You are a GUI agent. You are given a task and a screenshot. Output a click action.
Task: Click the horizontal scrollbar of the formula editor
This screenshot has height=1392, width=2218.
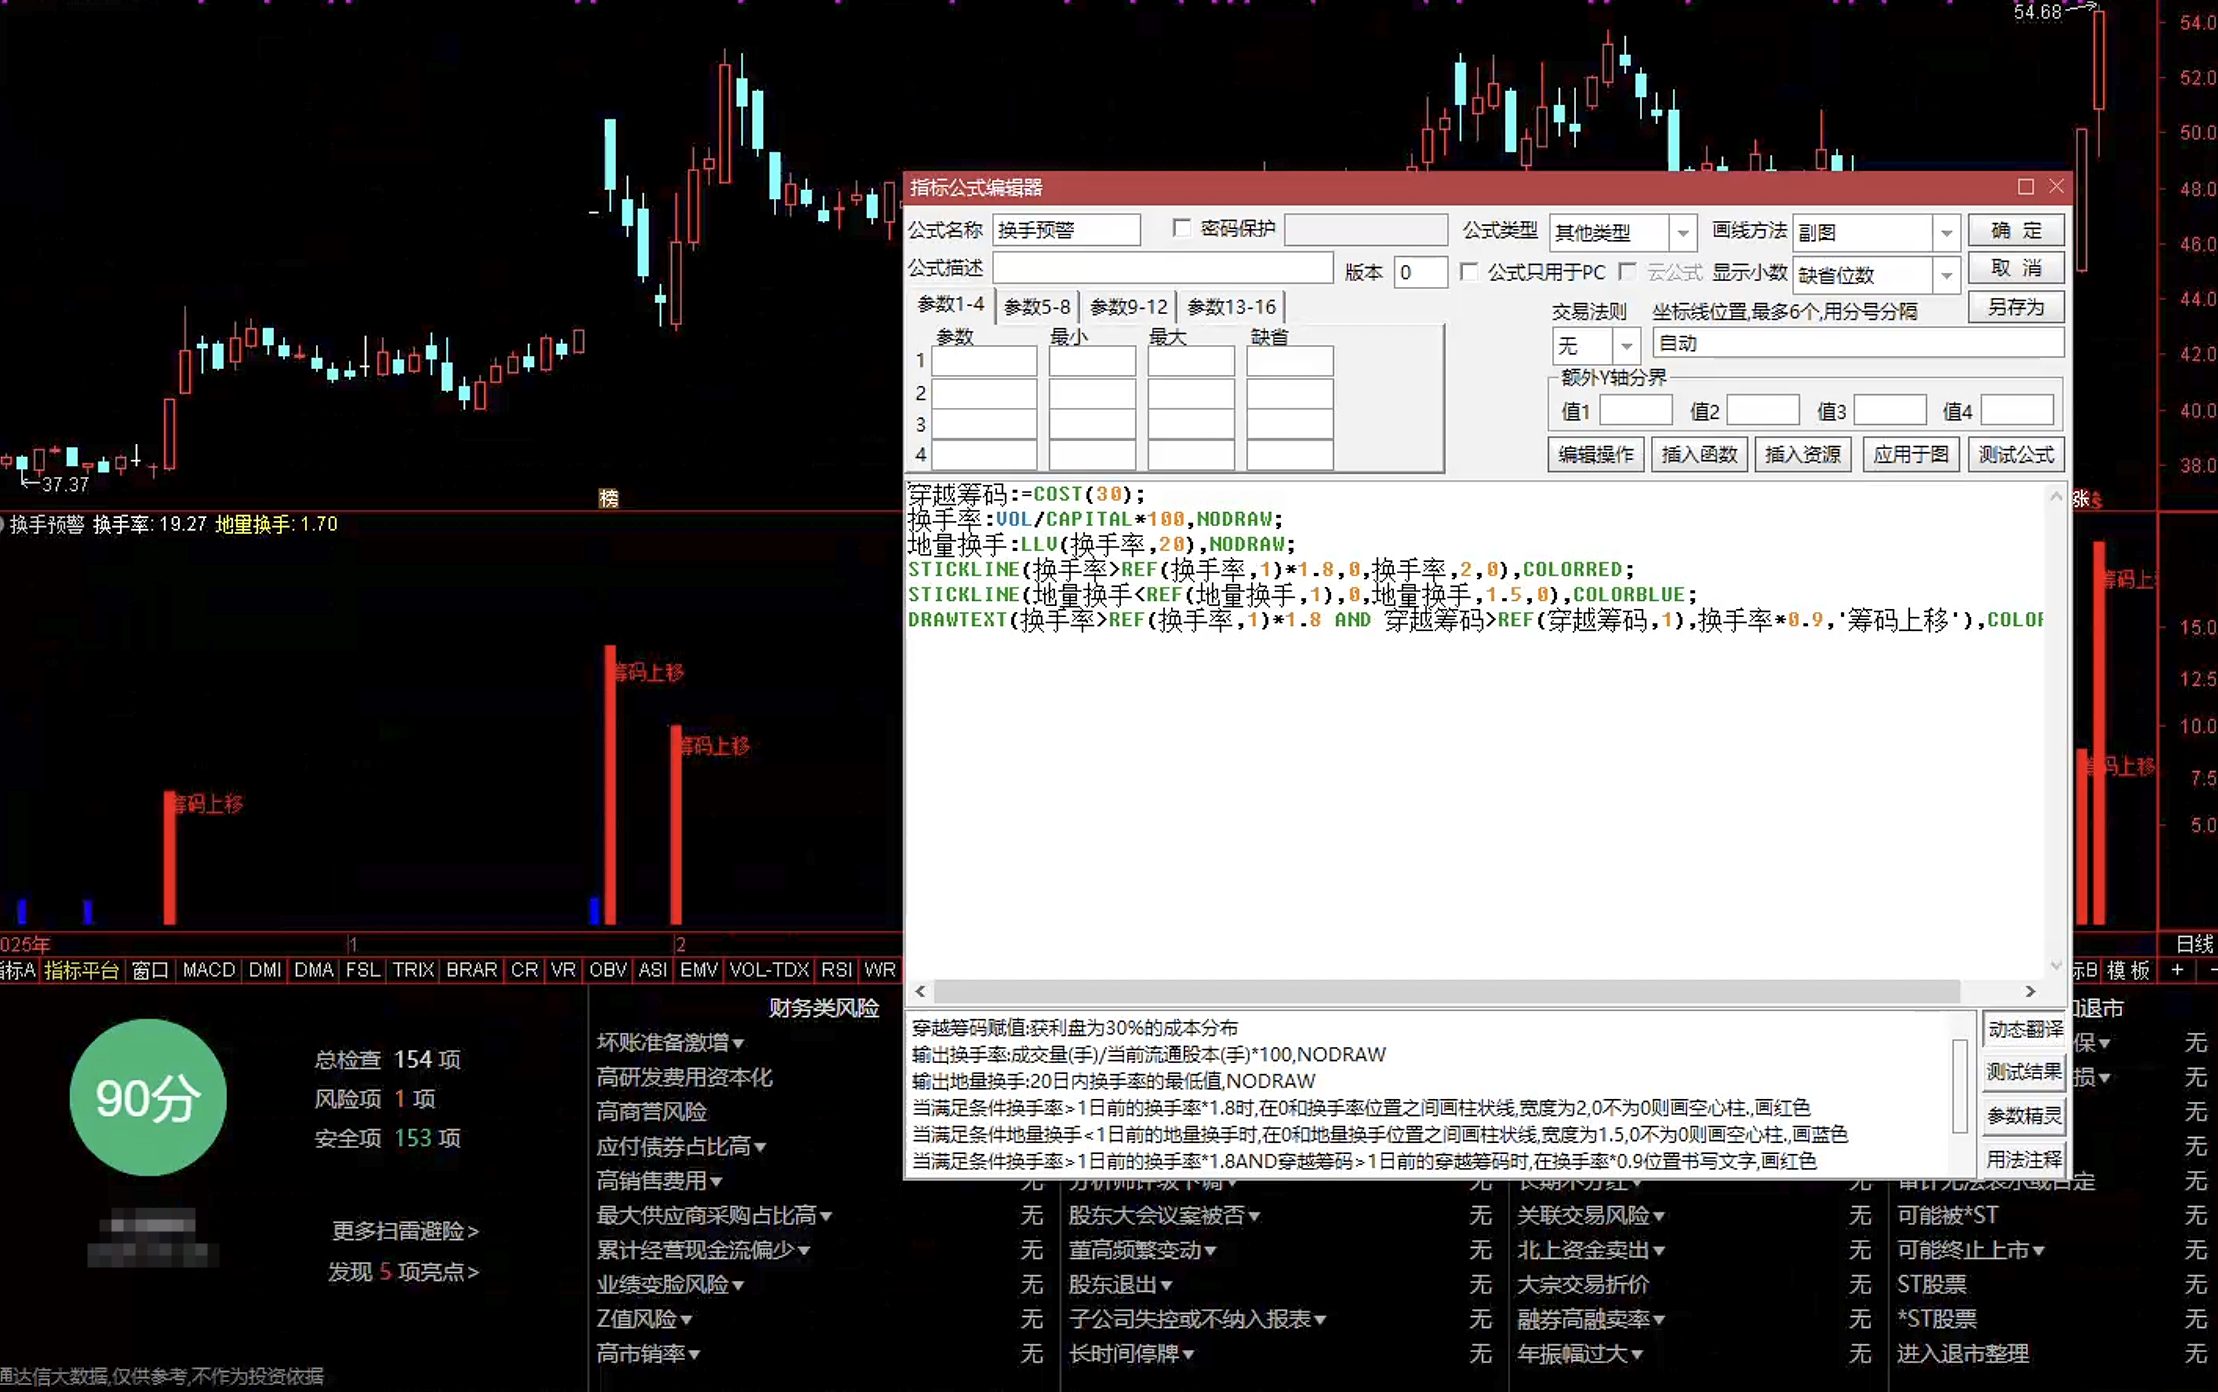pos(1445,991)
